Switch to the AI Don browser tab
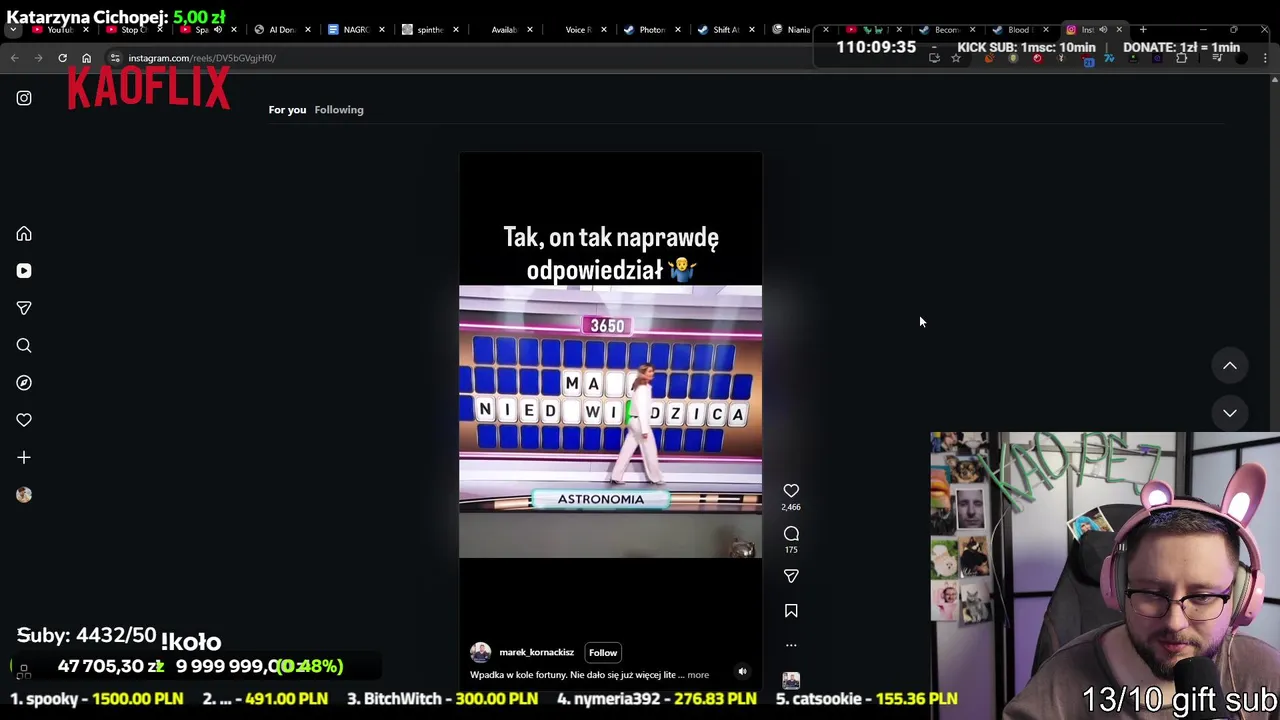The image size is (1280, 720). pyautogui.click(x=282, y=30)
